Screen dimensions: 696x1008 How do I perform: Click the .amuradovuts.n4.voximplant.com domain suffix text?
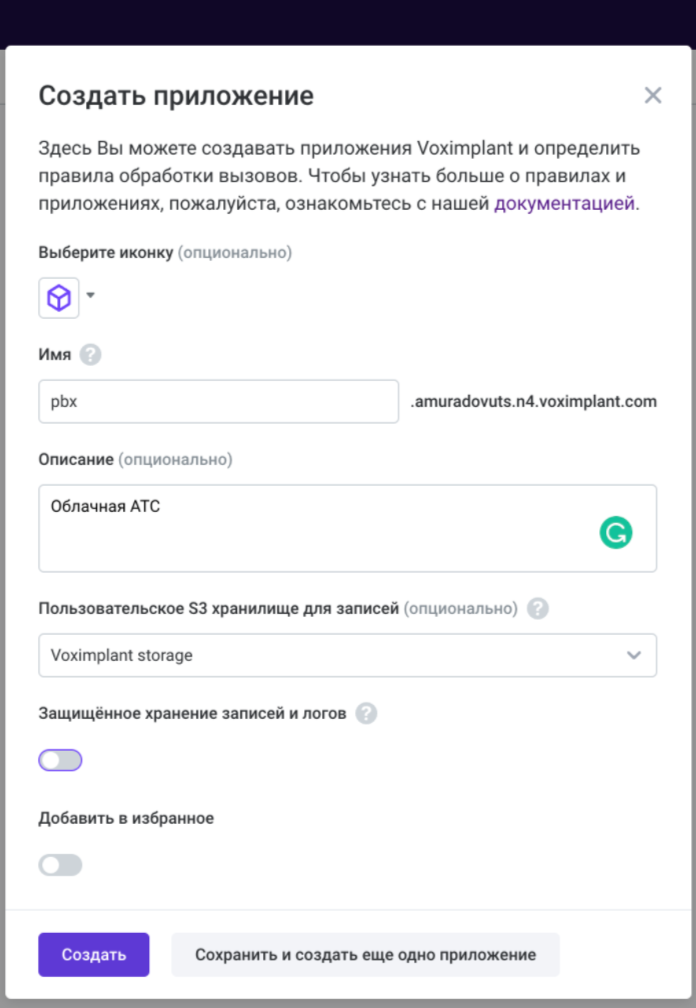point(533,401)
